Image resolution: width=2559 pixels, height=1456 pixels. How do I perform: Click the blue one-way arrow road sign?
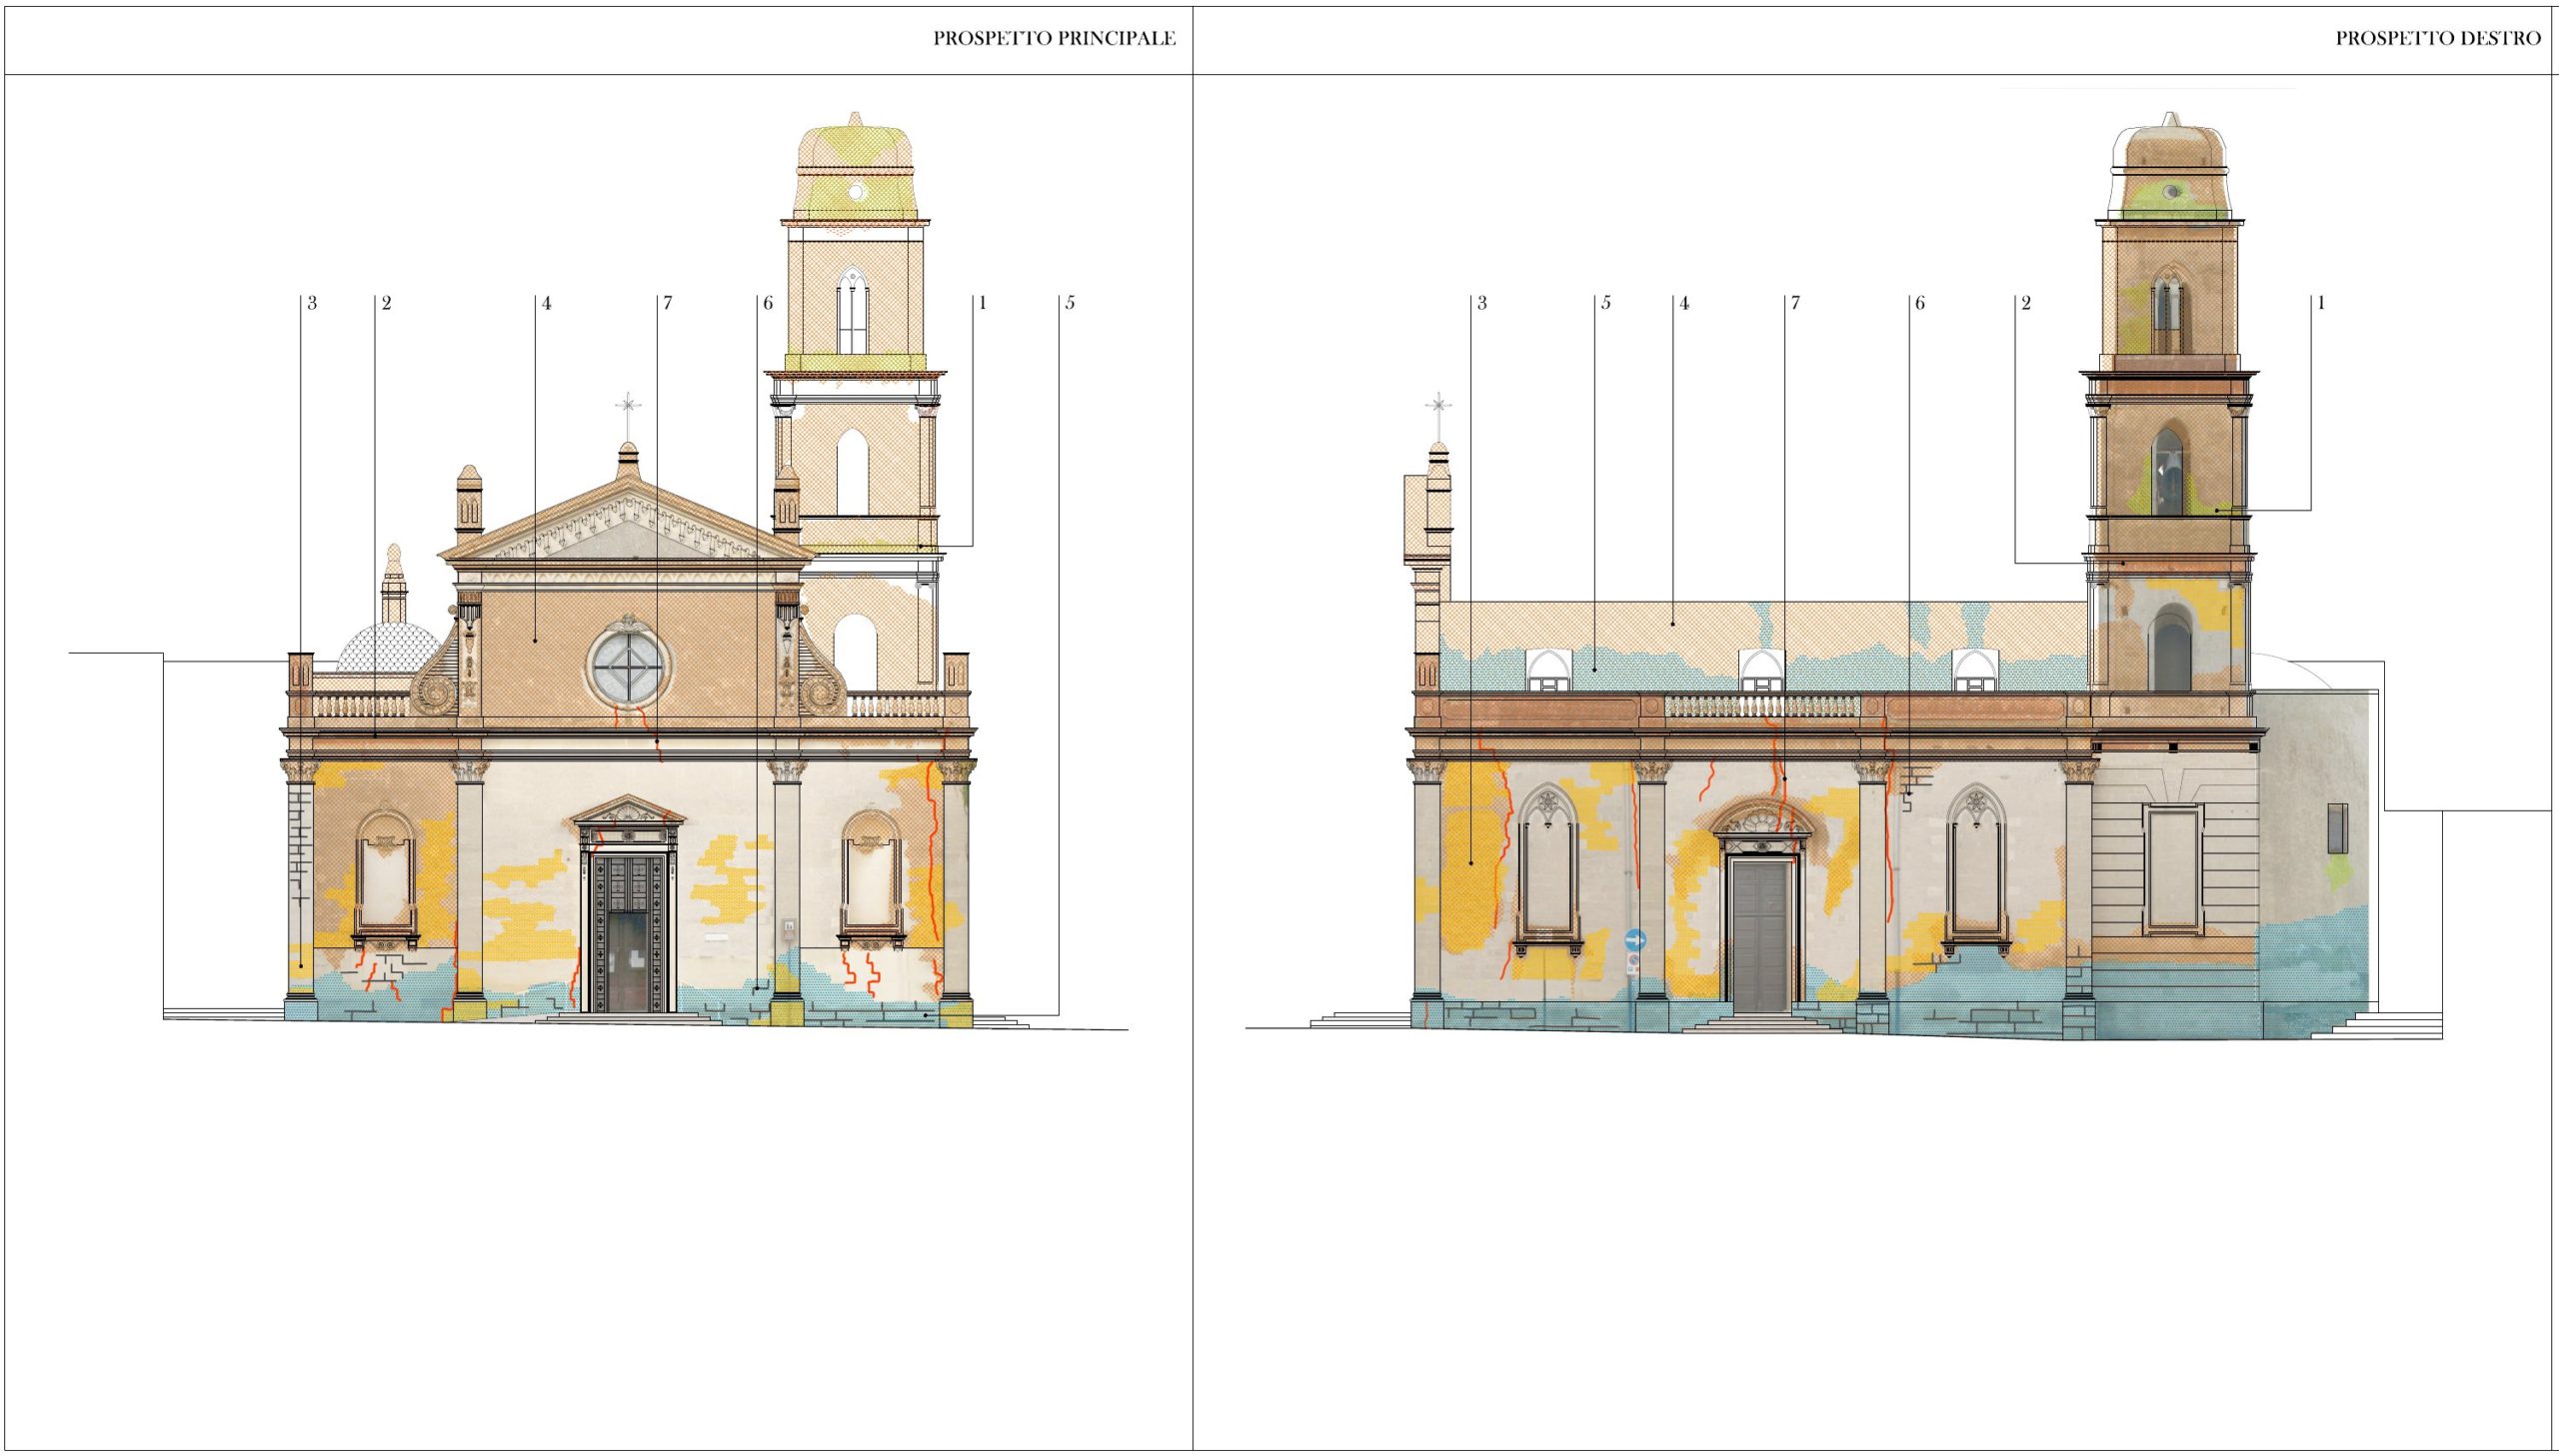[1634, 940]
